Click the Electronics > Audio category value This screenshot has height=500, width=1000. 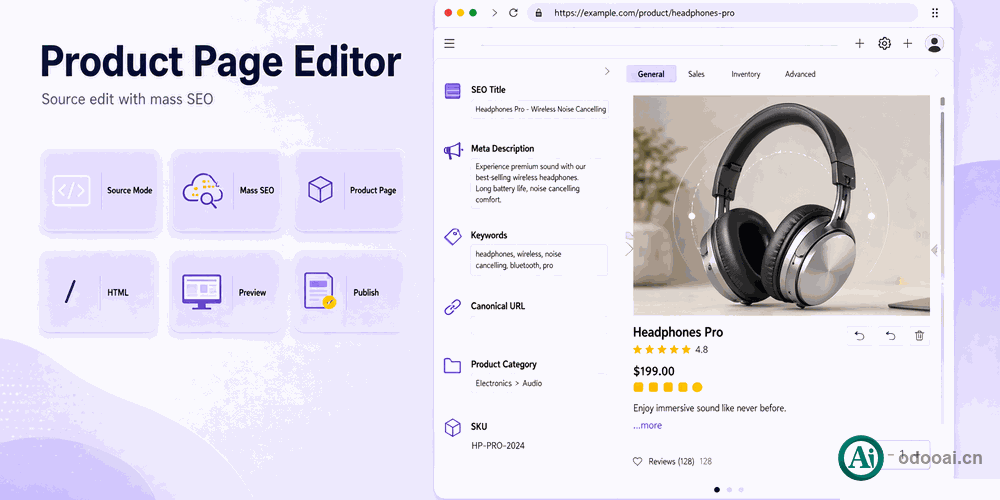point(509,383)
